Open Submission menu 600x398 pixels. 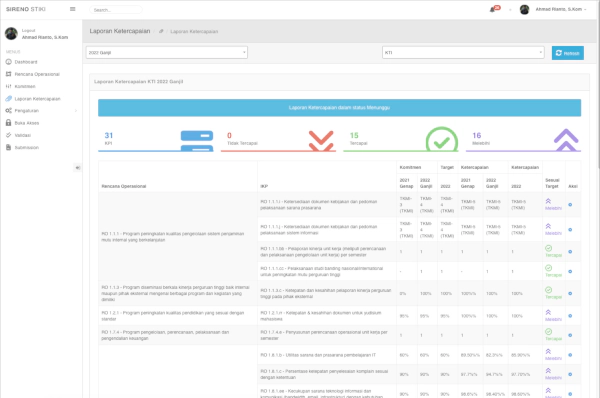(x=26, y=147)
